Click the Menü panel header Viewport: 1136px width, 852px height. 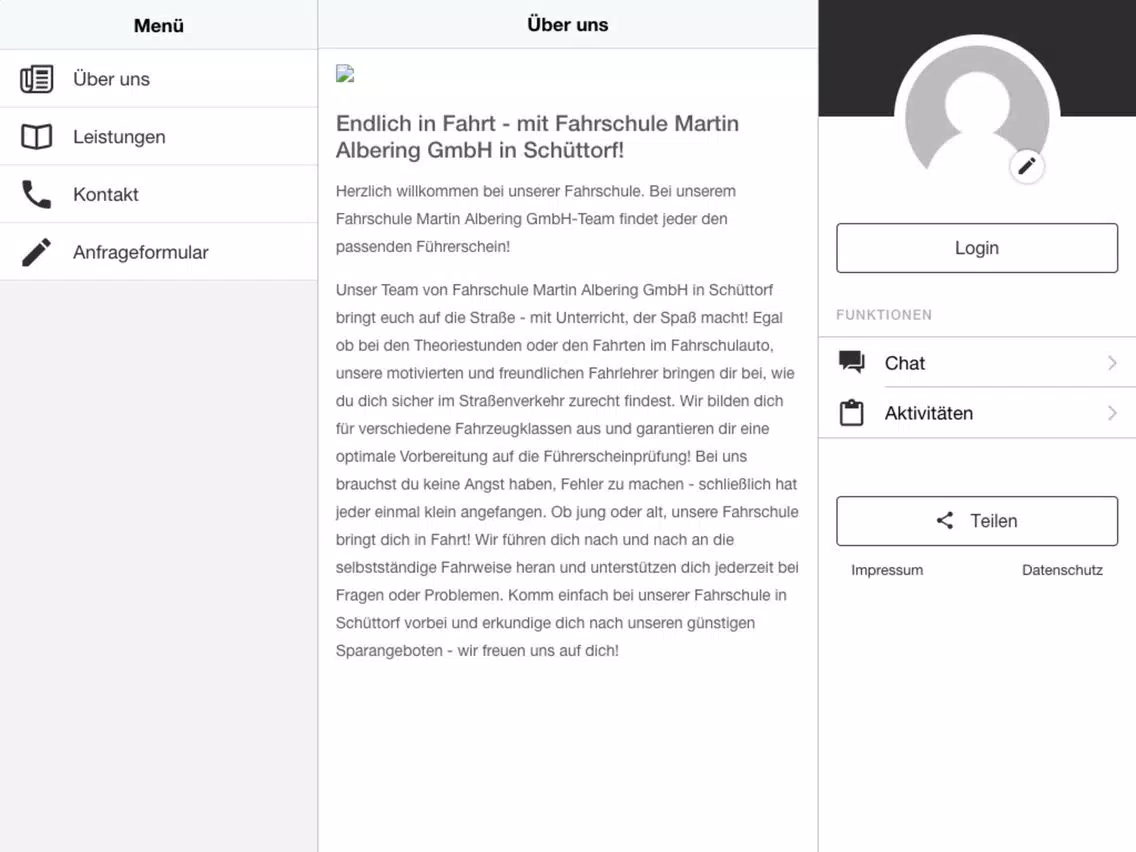click(x=159, y=25)
